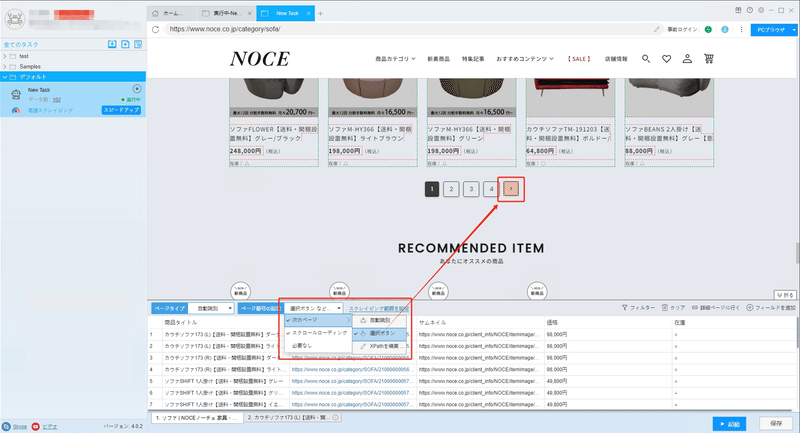The width and height of the screenshot is (800, 433).
Task: Click the 起動 start button
Action: coord(730,424)
